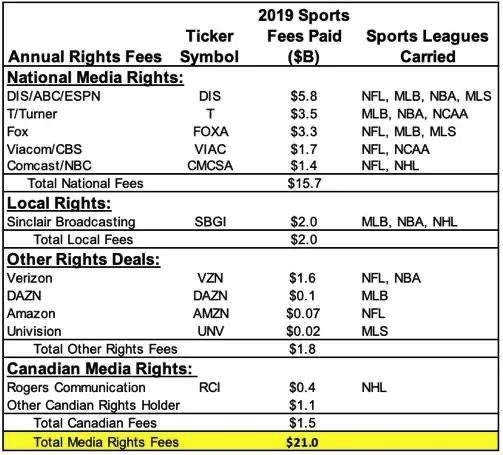Click the highlighted Total Media Rights Fees row
503x455 pixels.
[251, 442]
